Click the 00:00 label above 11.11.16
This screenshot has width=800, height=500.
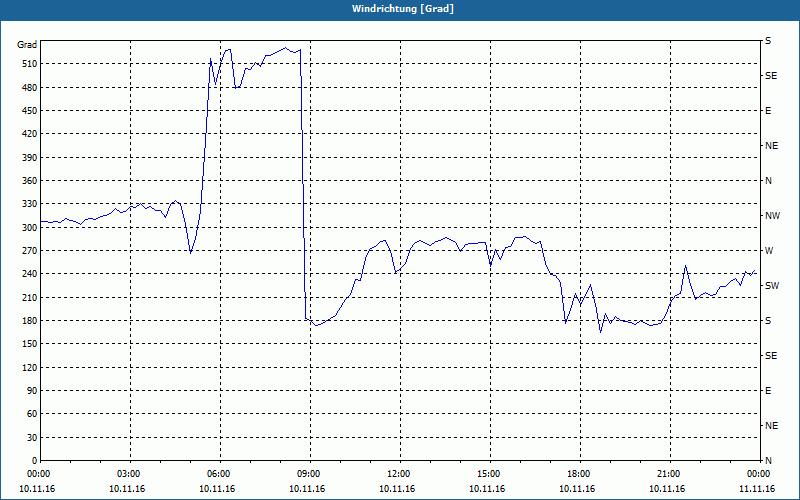coord(759,474)
